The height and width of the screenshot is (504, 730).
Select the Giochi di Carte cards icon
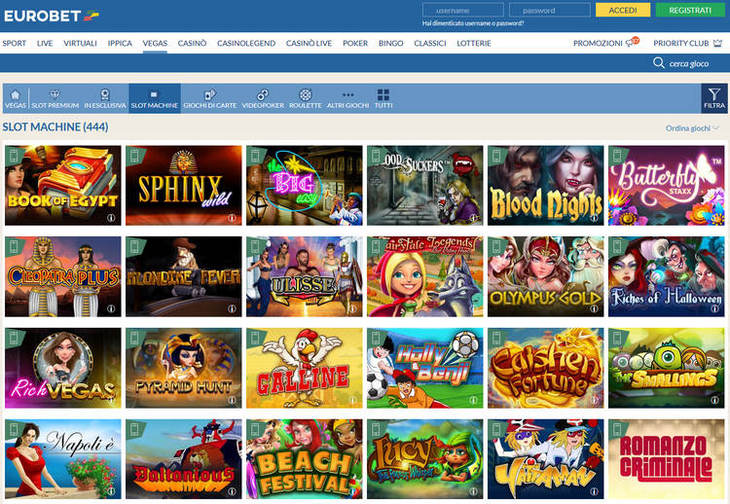point(210,94)
